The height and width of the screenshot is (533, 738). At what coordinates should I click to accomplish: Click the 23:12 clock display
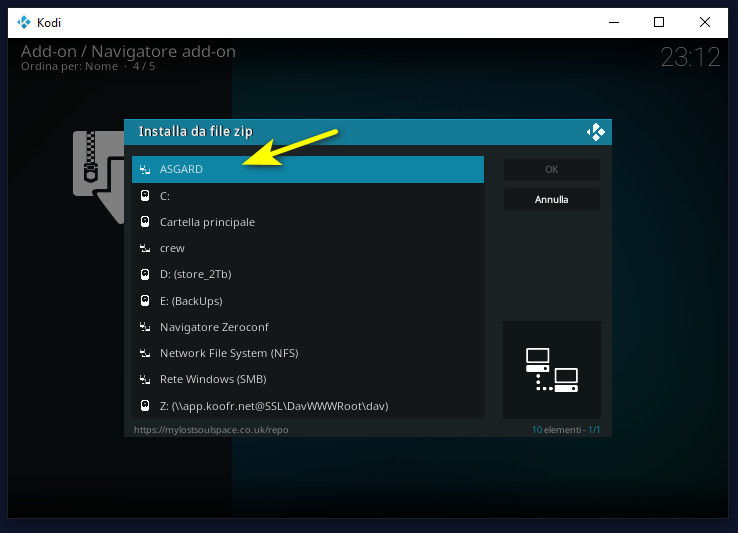point(690,57)
